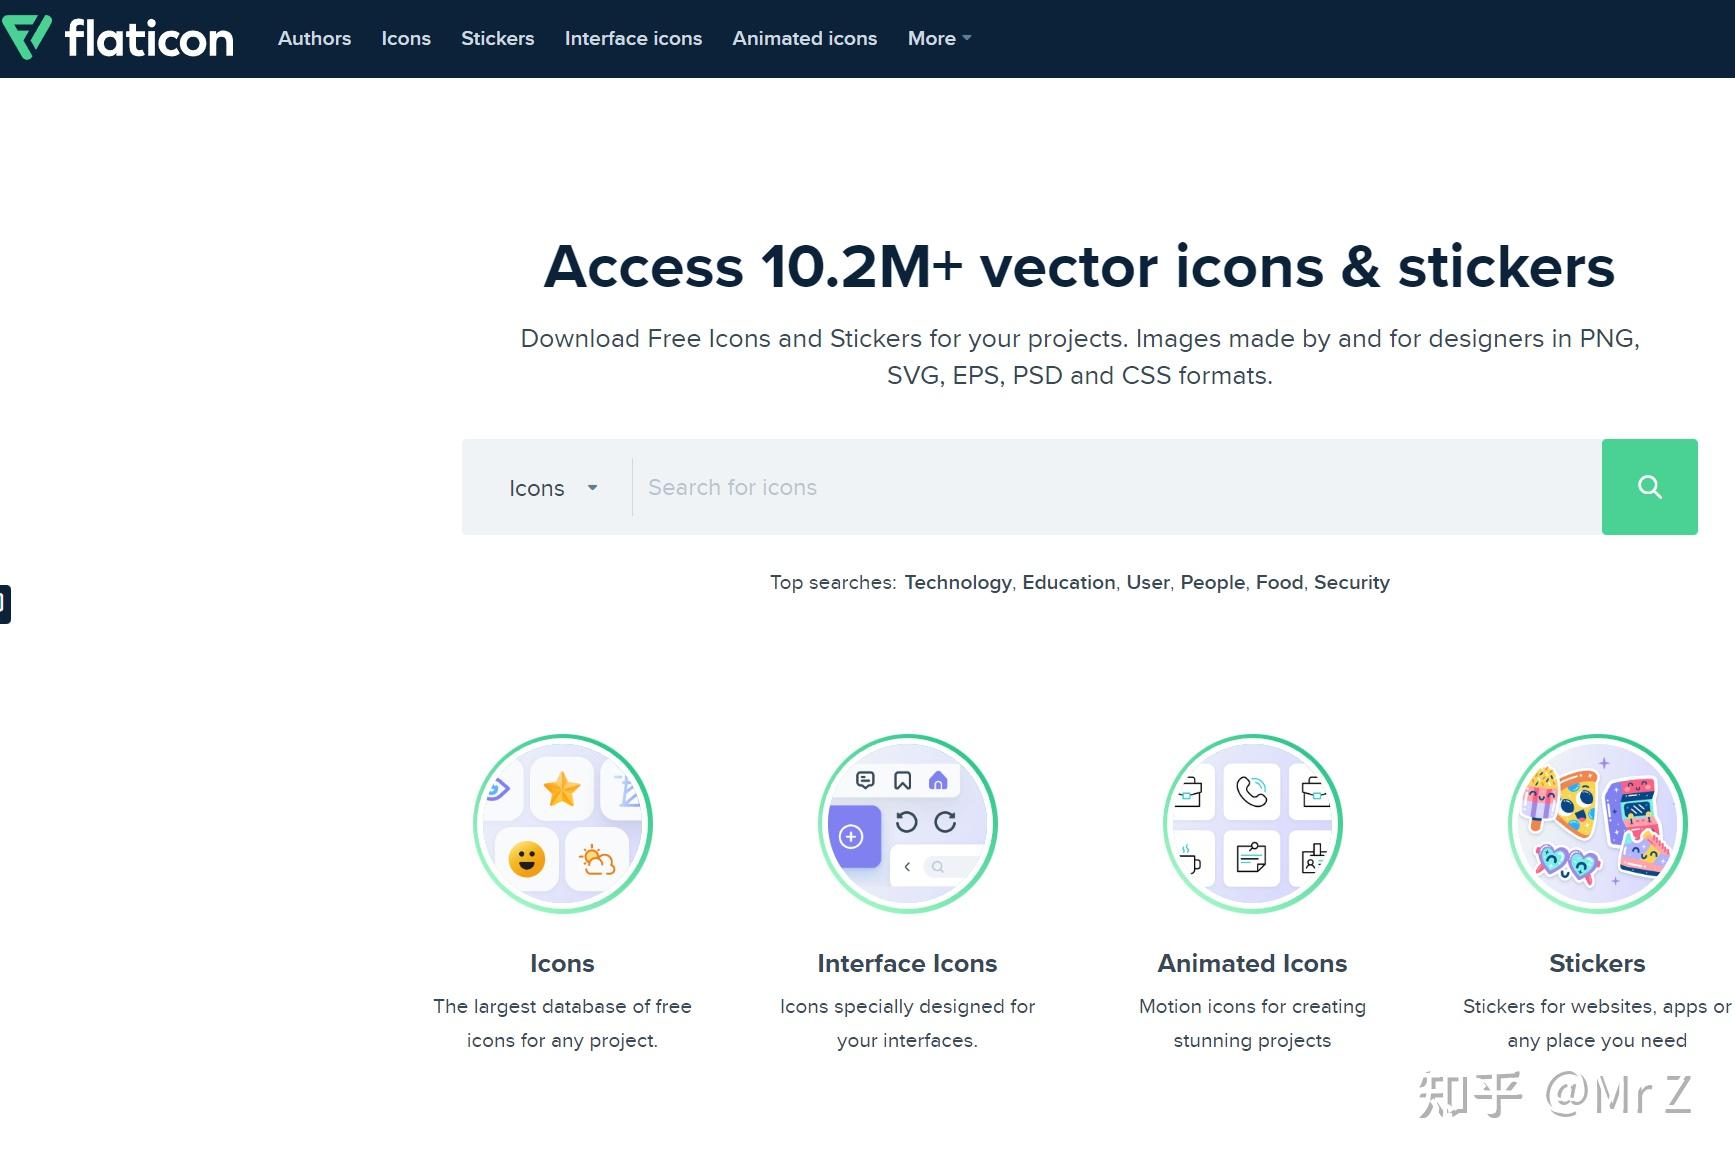Open the Interface icons navigation item
Screen dimensions: 1735x1164
(x=633, y=38)
